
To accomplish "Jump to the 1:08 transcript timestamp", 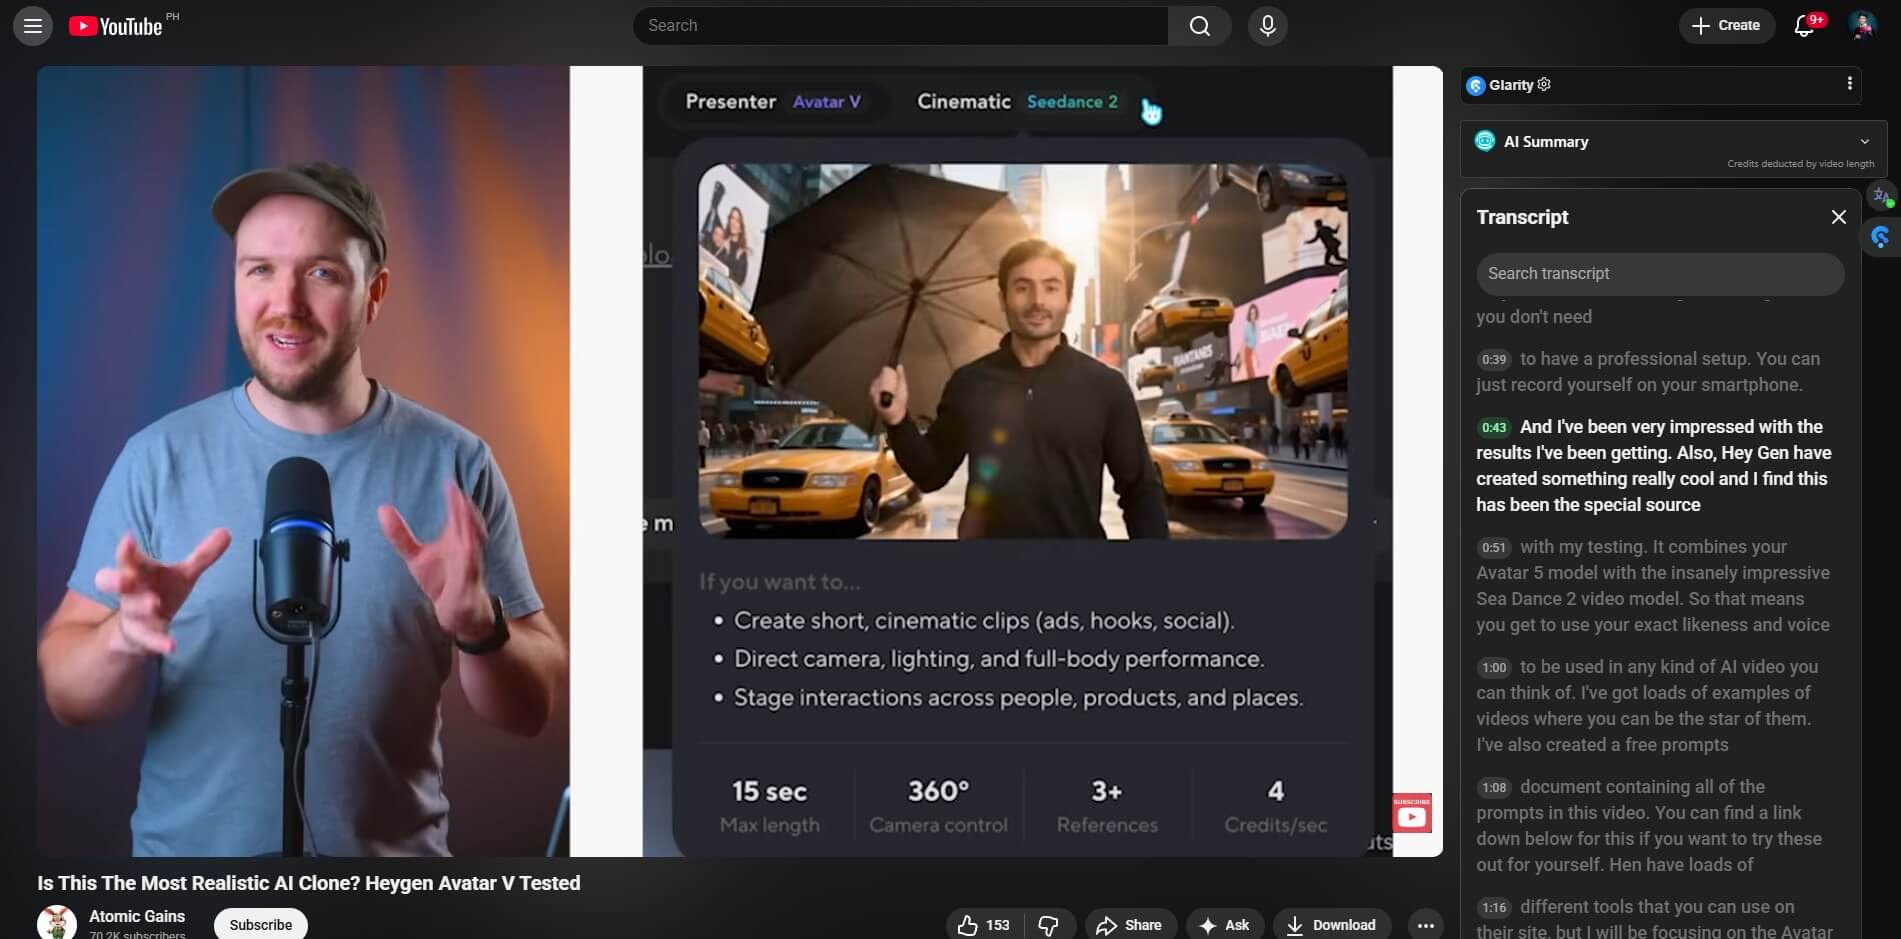I will tap(1494, 788).
